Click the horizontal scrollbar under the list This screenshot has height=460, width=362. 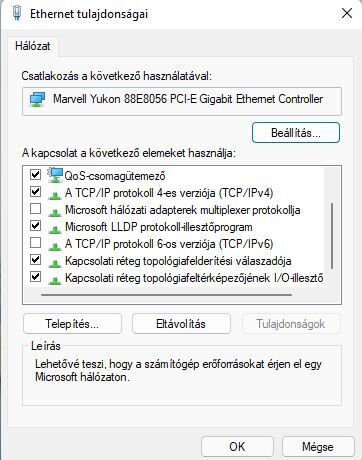click(166, 295)
